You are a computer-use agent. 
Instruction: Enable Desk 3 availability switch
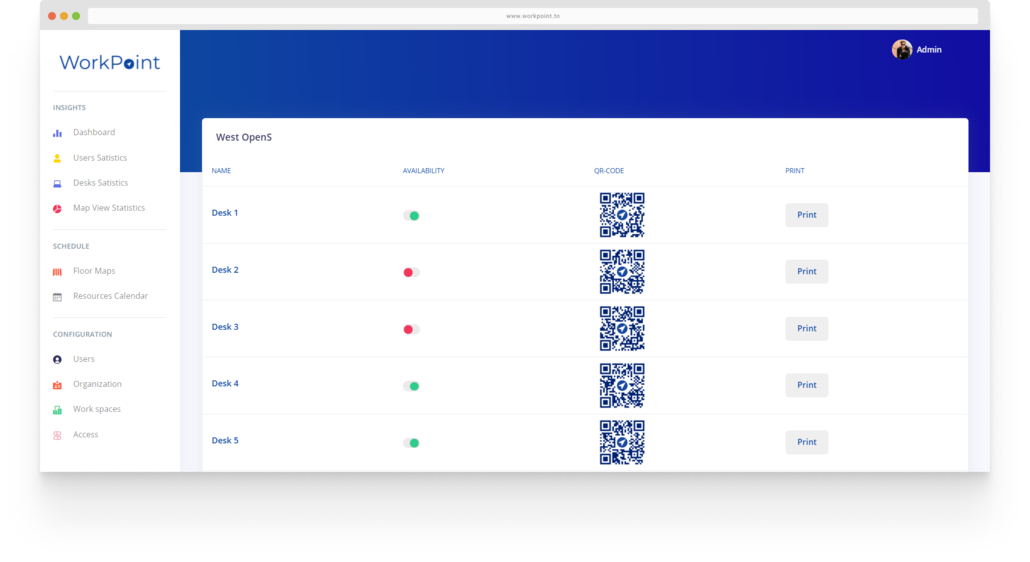pos(411,329)
